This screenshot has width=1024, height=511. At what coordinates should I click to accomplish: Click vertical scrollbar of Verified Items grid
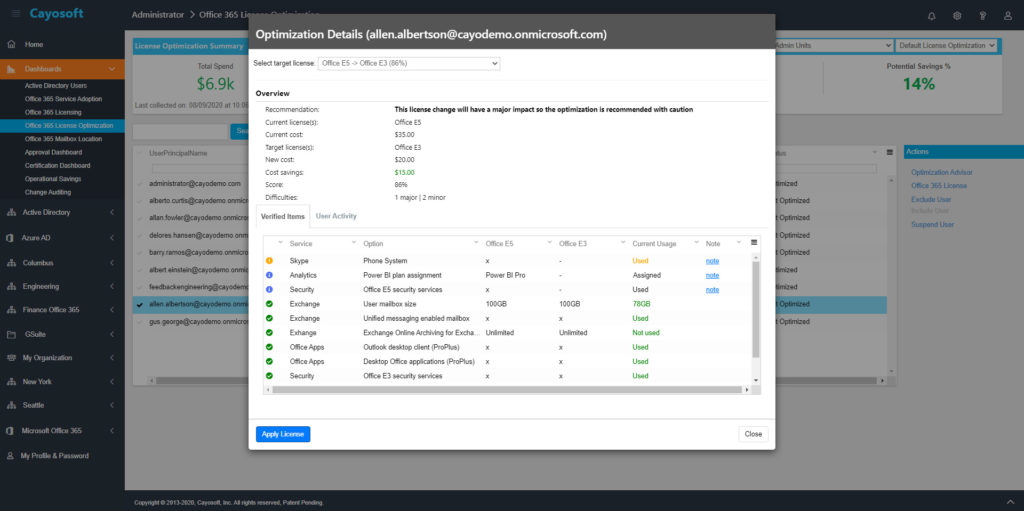tap(756, 310)
